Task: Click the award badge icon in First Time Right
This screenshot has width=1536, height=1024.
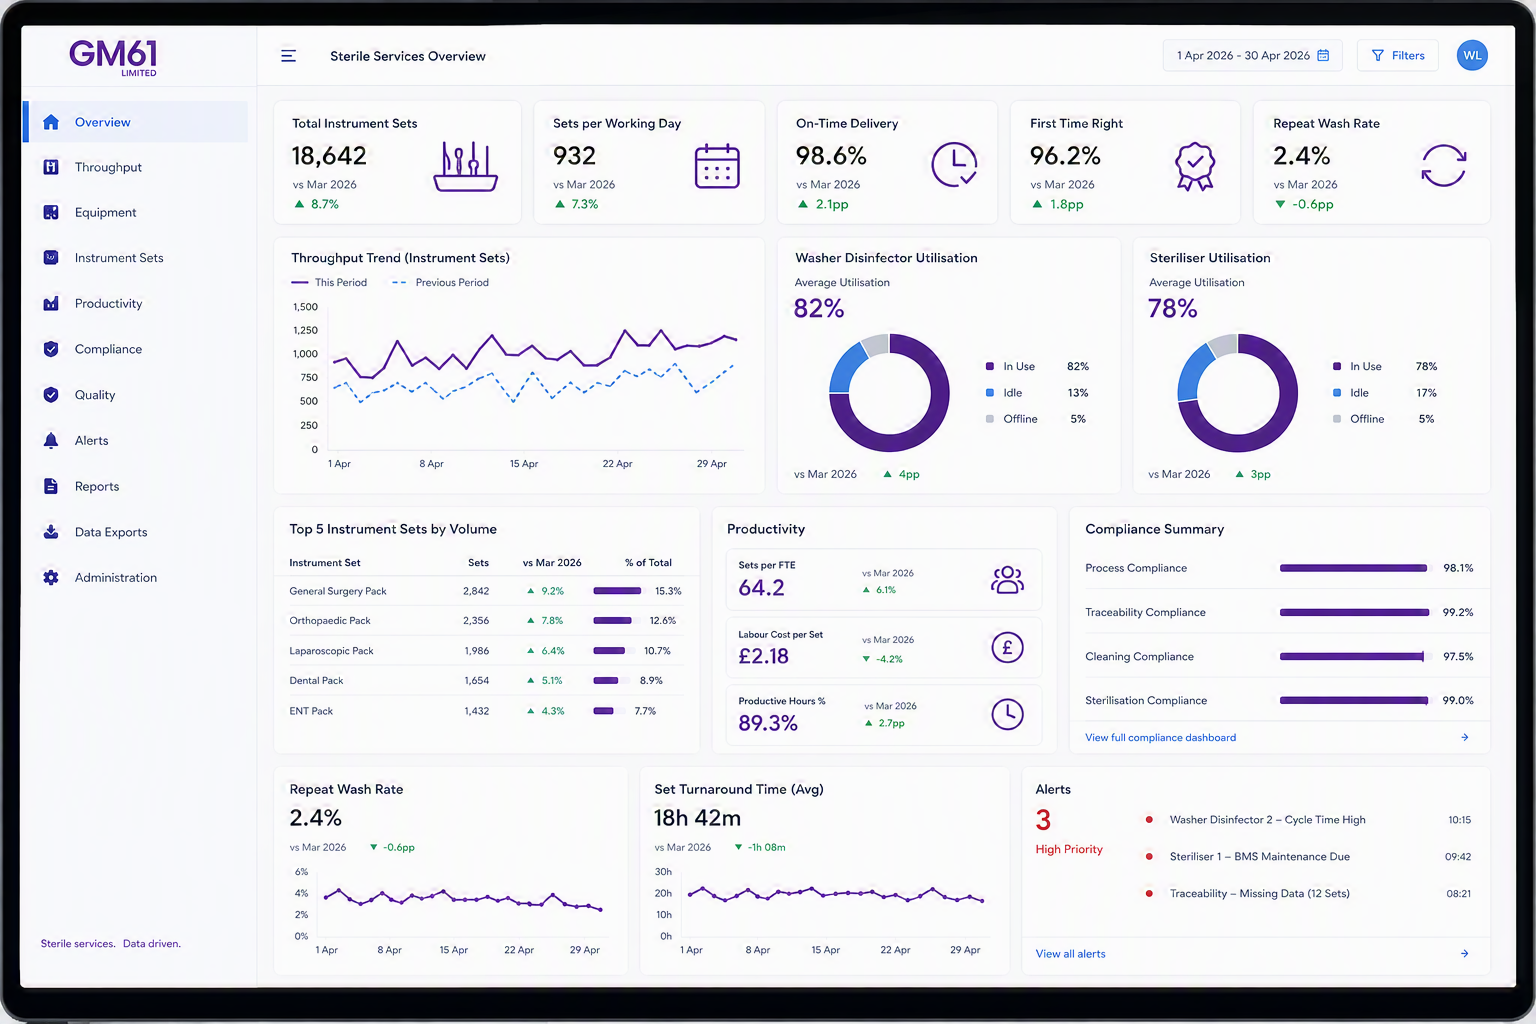Action: point(1195,166)
